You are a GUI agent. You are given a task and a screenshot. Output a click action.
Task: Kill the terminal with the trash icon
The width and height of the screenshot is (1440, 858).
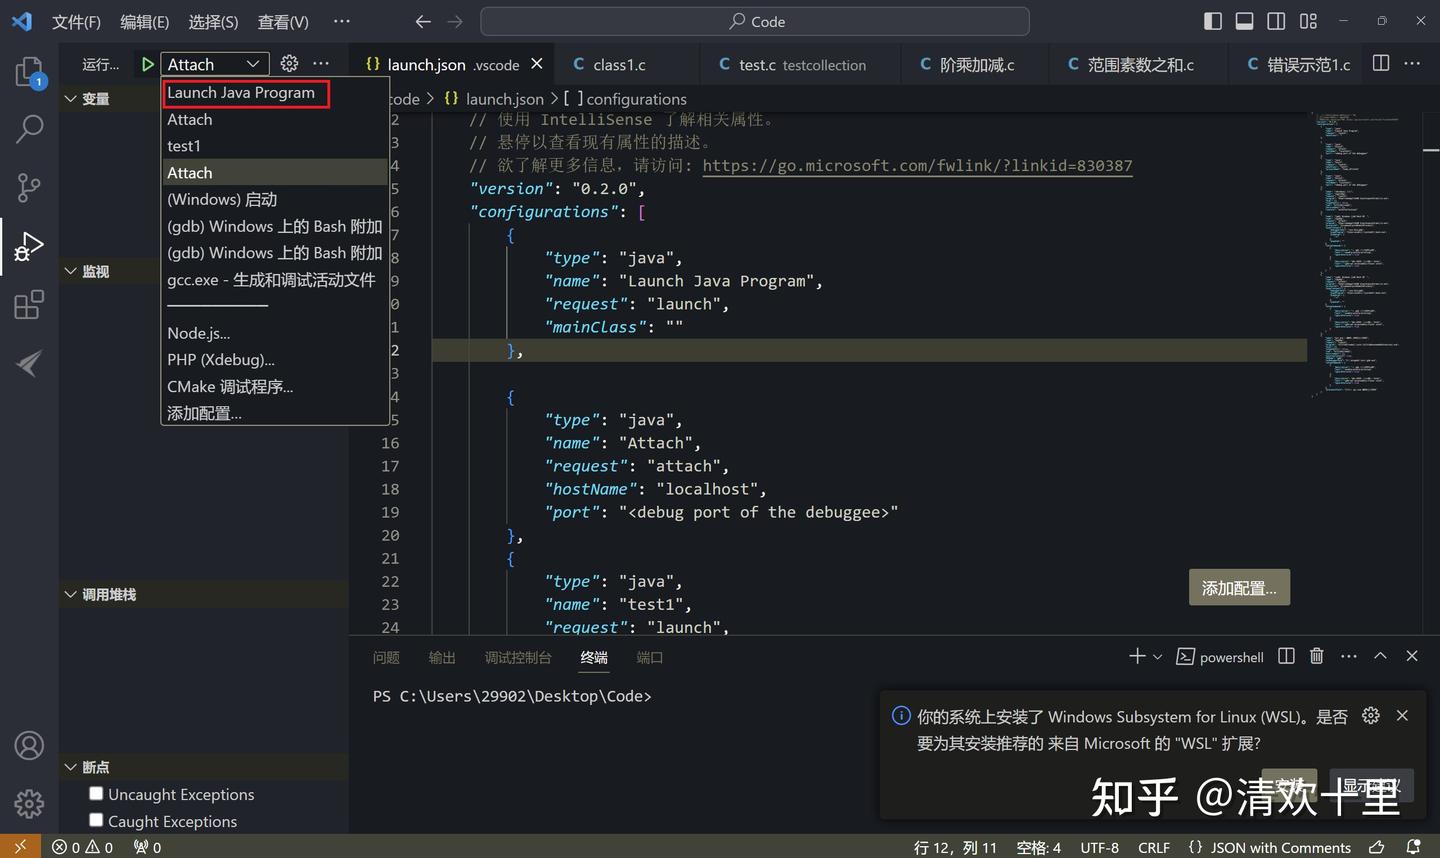click(1316, 656)
